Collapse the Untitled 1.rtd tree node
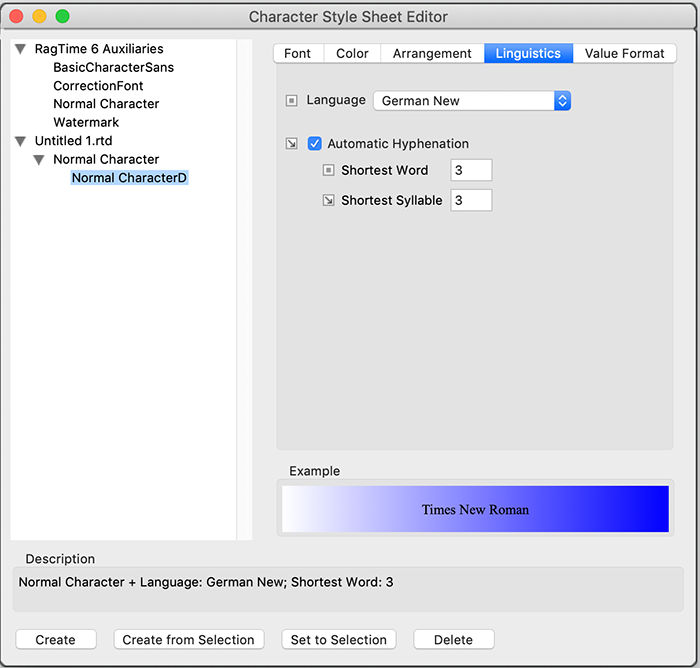The image size is (700, 668). point(21,141)
